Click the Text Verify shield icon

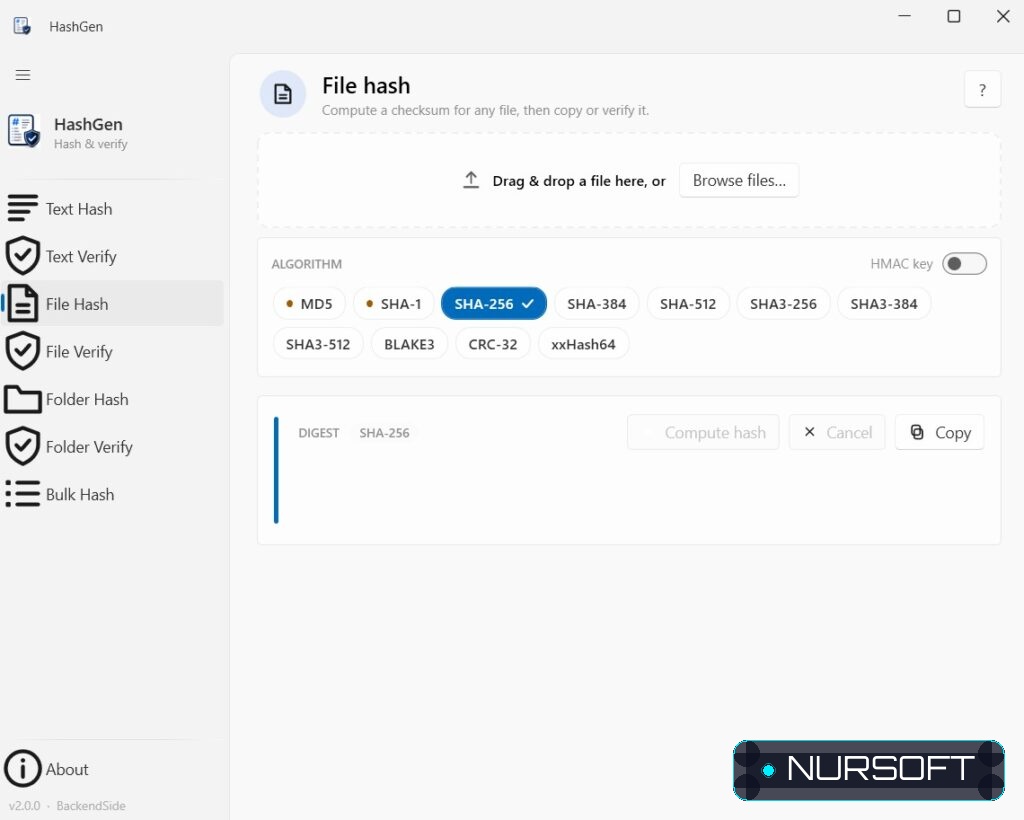pyautogui.click(x=23, y=256)
